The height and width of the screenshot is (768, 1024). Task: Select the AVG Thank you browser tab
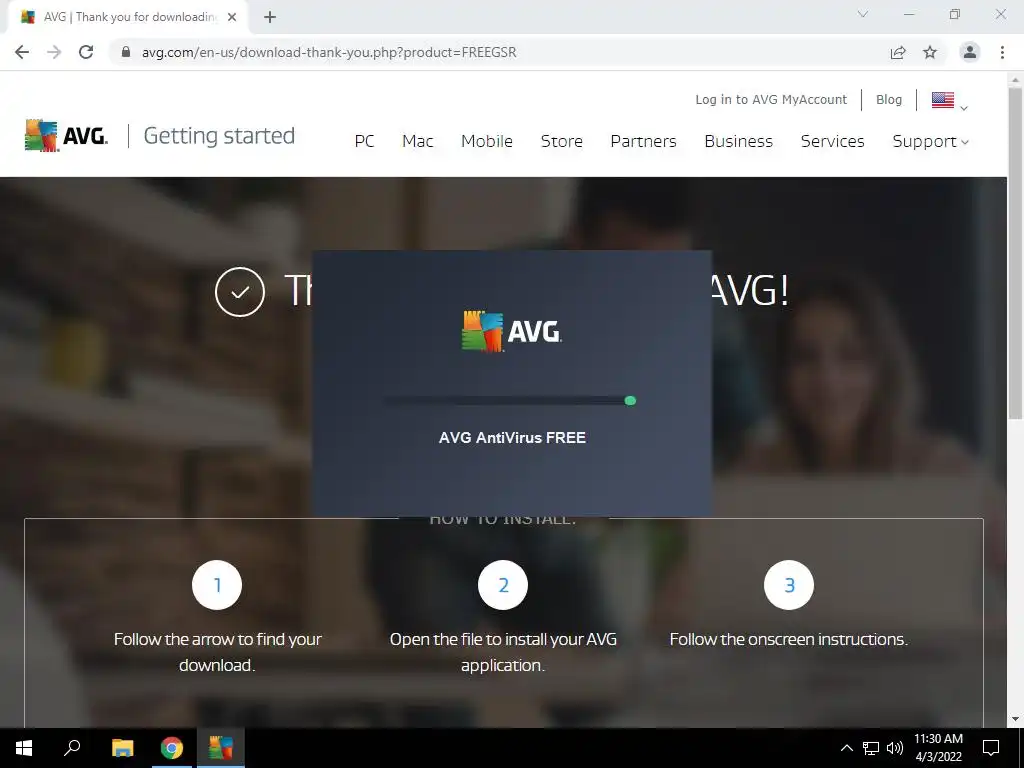127,17
